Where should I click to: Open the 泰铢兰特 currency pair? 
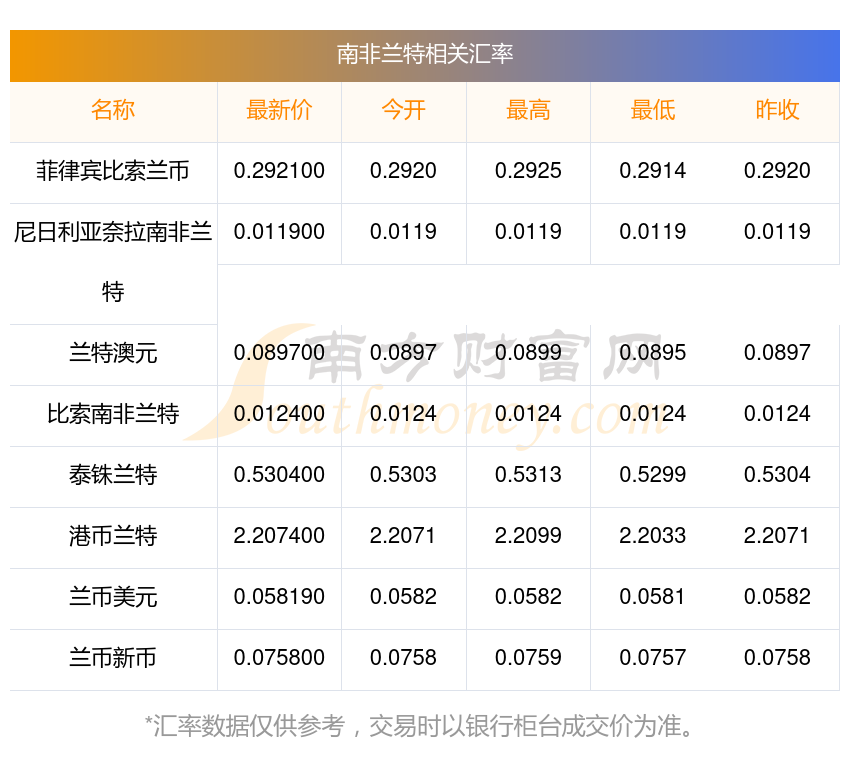[x=113, y=475]
